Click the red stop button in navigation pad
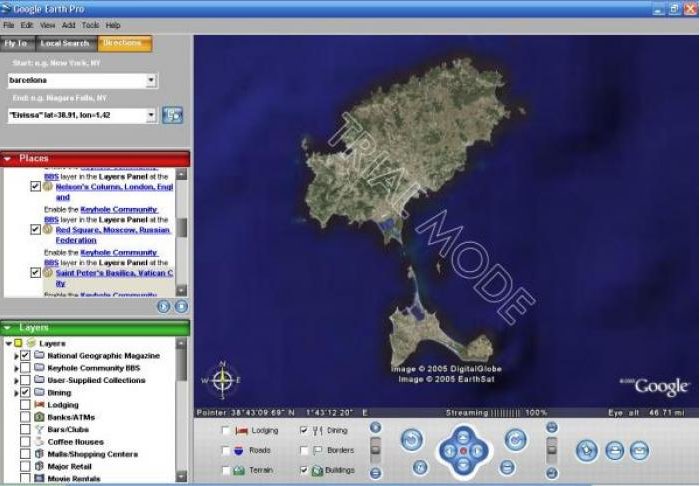 (x=463, y=451)
